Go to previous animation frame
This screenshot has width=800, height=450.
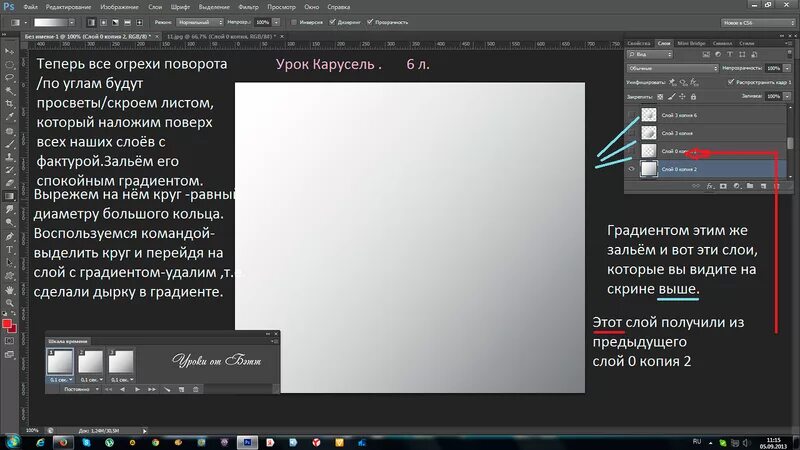point(122,389)
